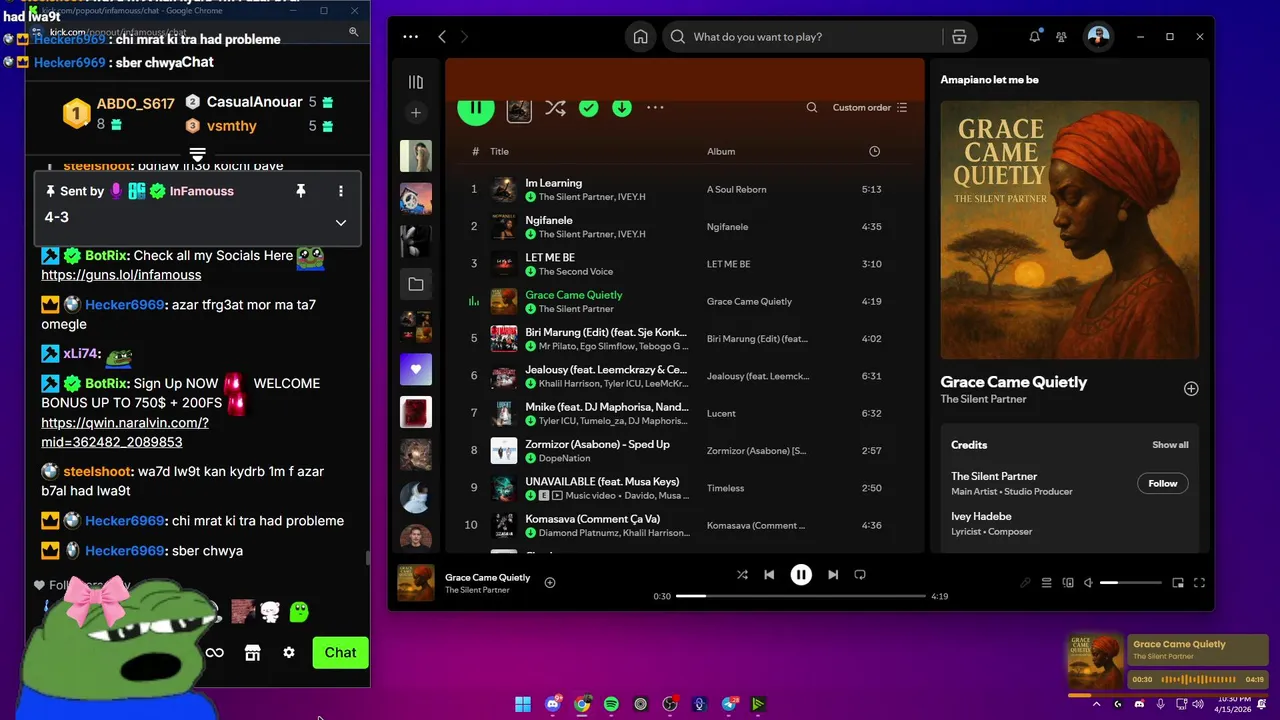Image resolution: width=1280 pixels, height=720 pixels.
Task: Skip to the next track
Action: pos(833,575)
